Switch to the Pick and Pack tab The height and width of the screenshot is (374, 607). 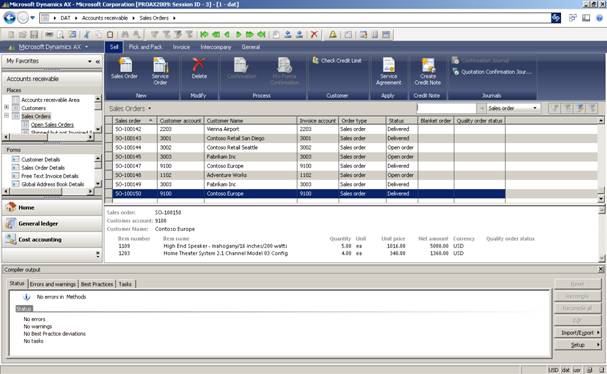[x=146, y=47]
